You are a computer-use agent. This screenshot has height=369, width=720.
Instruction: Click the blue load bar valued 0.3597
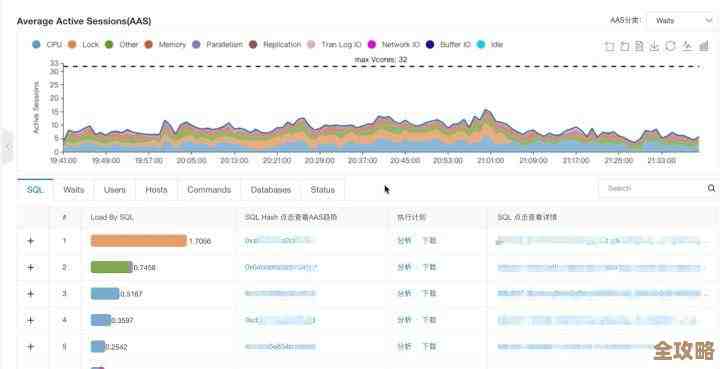tap(101, 320)
